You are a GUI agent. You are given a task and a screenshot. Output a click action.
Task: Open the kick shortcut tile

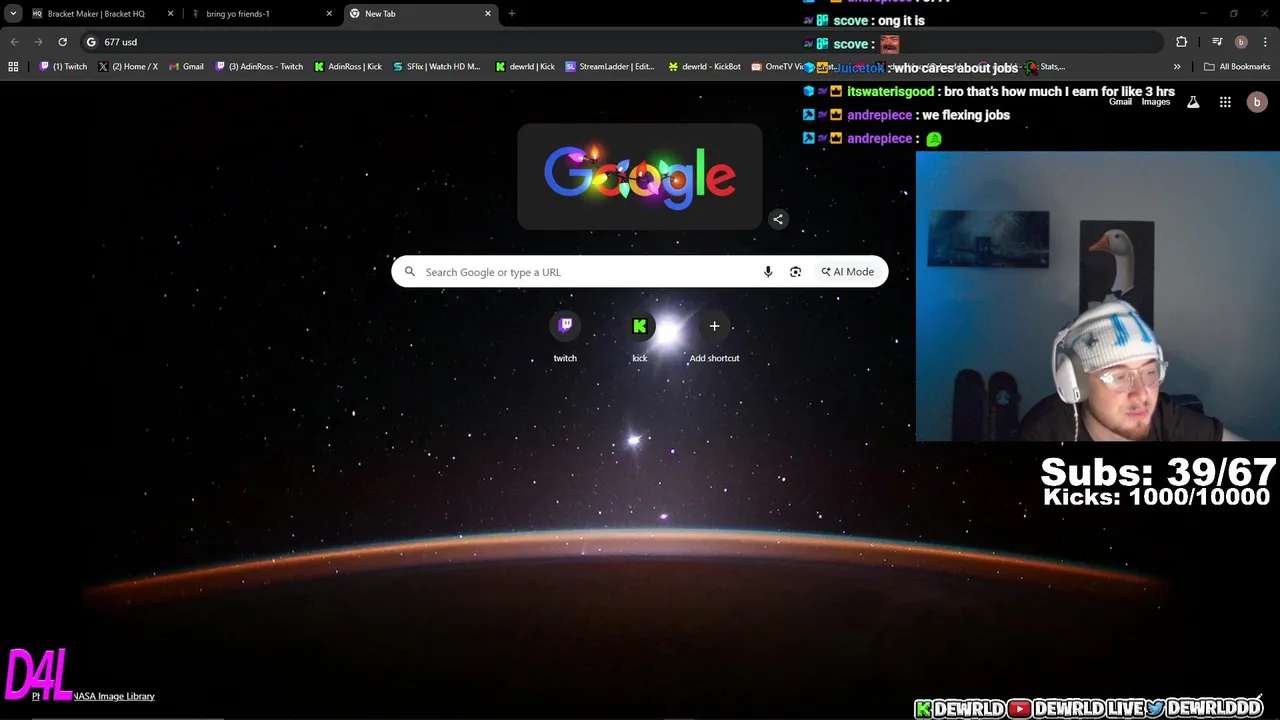tap(640, 338)
